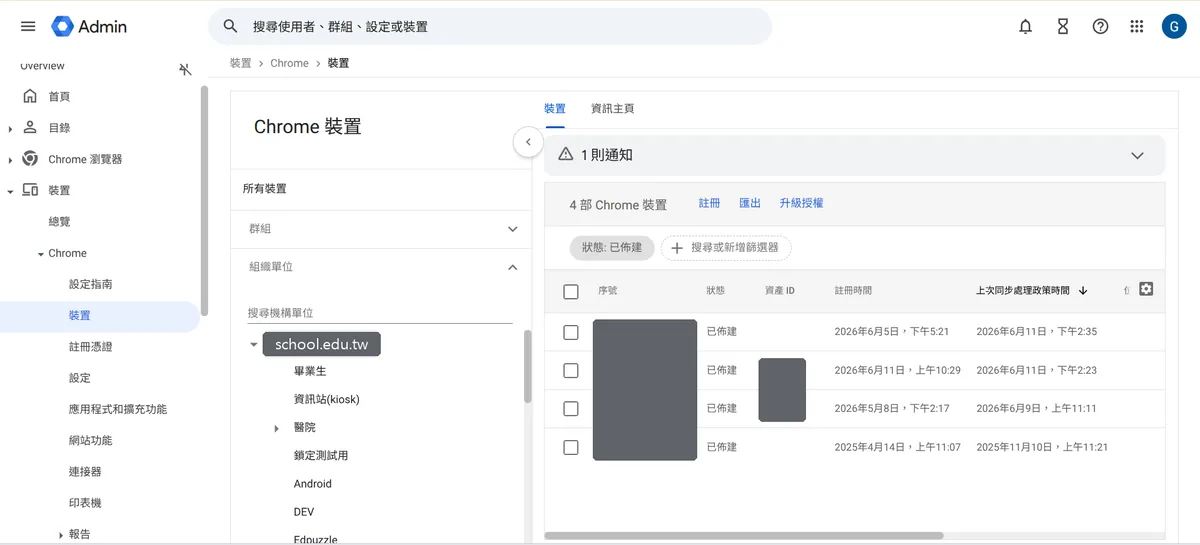
Task: Click 搜尋或新增篩選器 button
Action: point(726,247)
